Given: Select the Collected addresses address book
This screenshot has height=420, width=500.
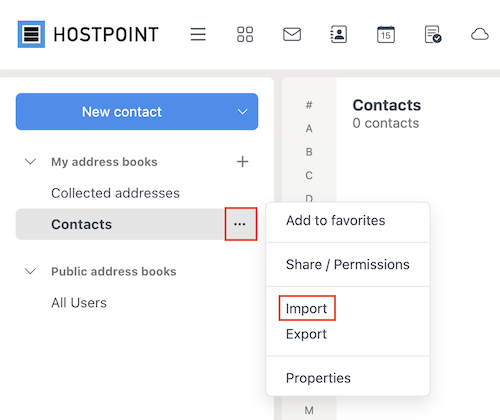Looking at the screenshot, I should pos(115,193).
